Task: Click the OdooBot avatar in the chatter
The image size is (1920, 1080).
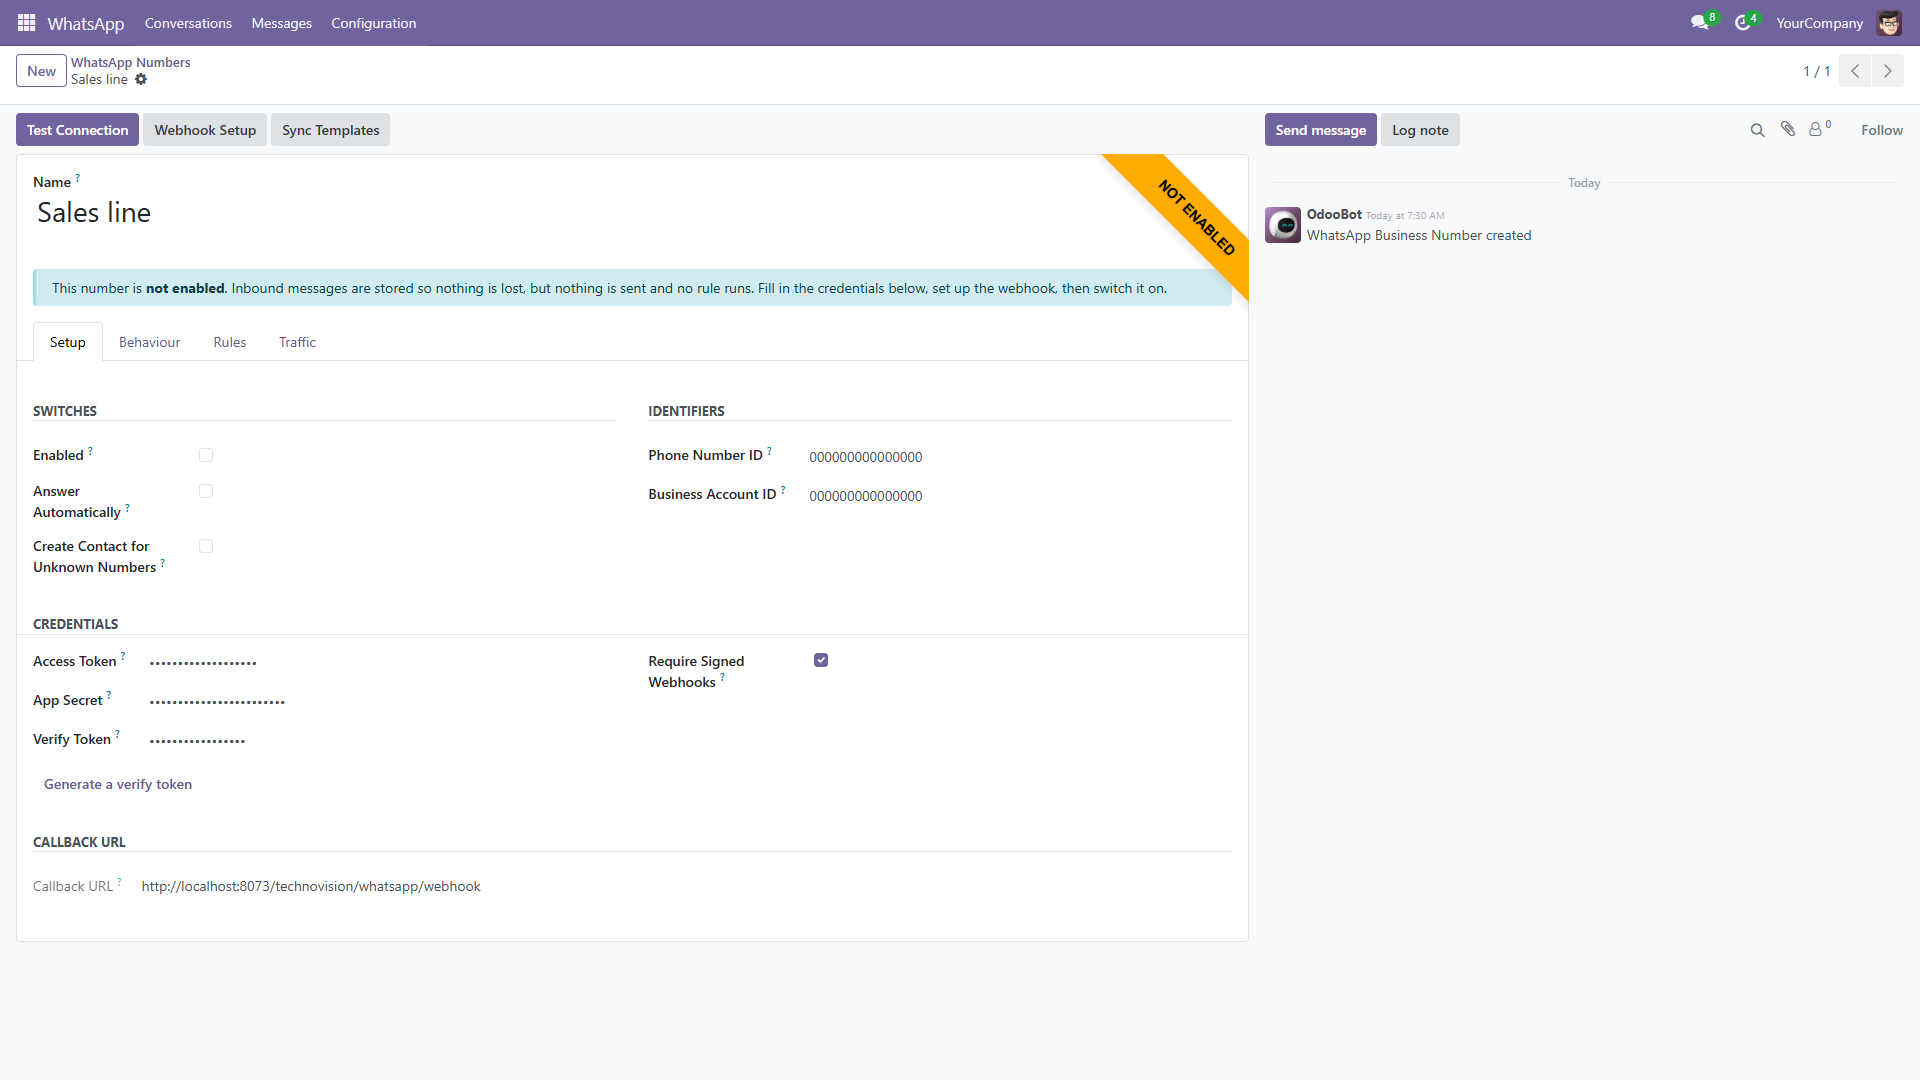Action: pyautogui.click(x=1283, y=225)
